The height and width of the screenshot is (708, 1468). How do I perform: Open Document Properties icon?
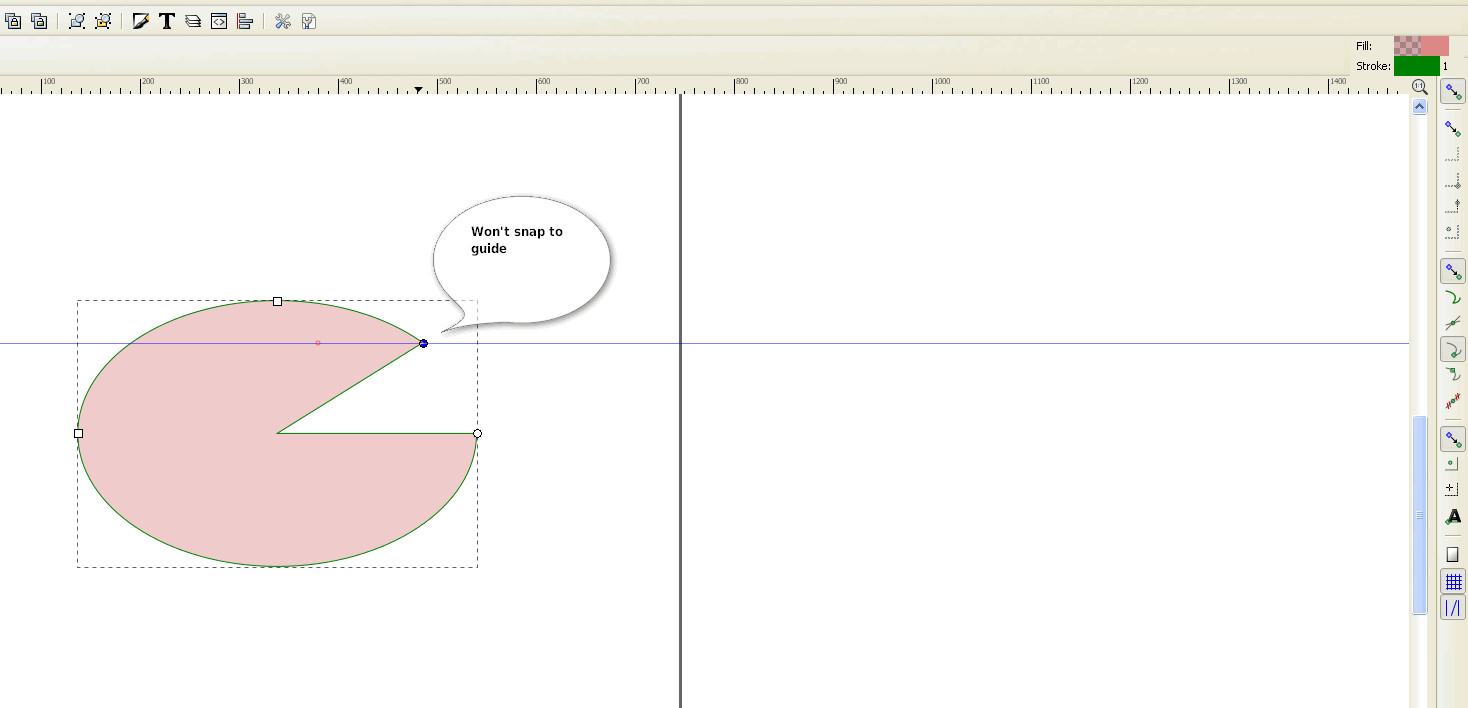(x=309, y=21)
